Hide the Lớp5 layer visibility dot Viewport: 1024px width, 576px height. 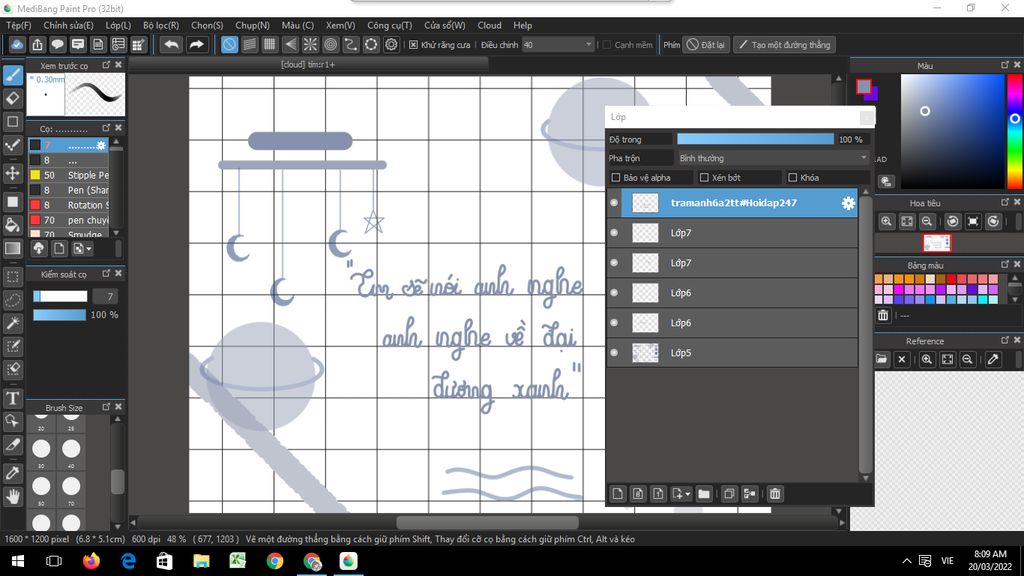[x=614, y=353]
